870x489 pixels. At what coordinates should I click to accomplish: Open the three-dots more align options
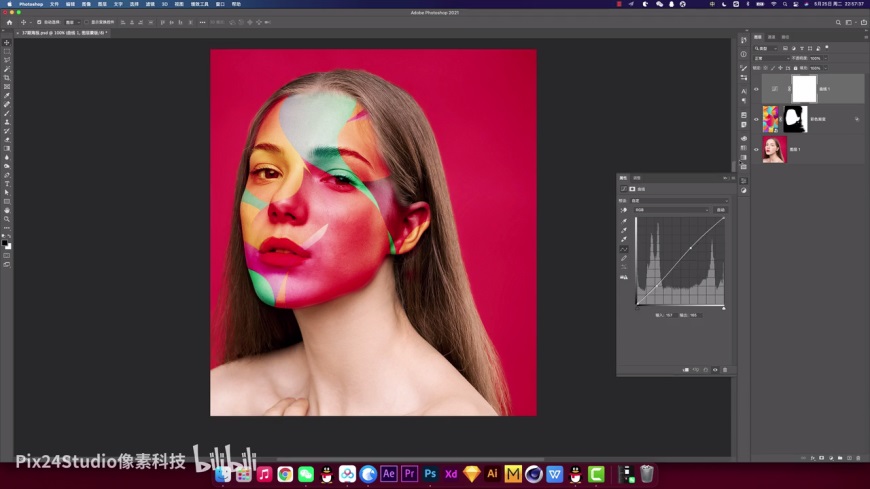click(x=202, y=22)
